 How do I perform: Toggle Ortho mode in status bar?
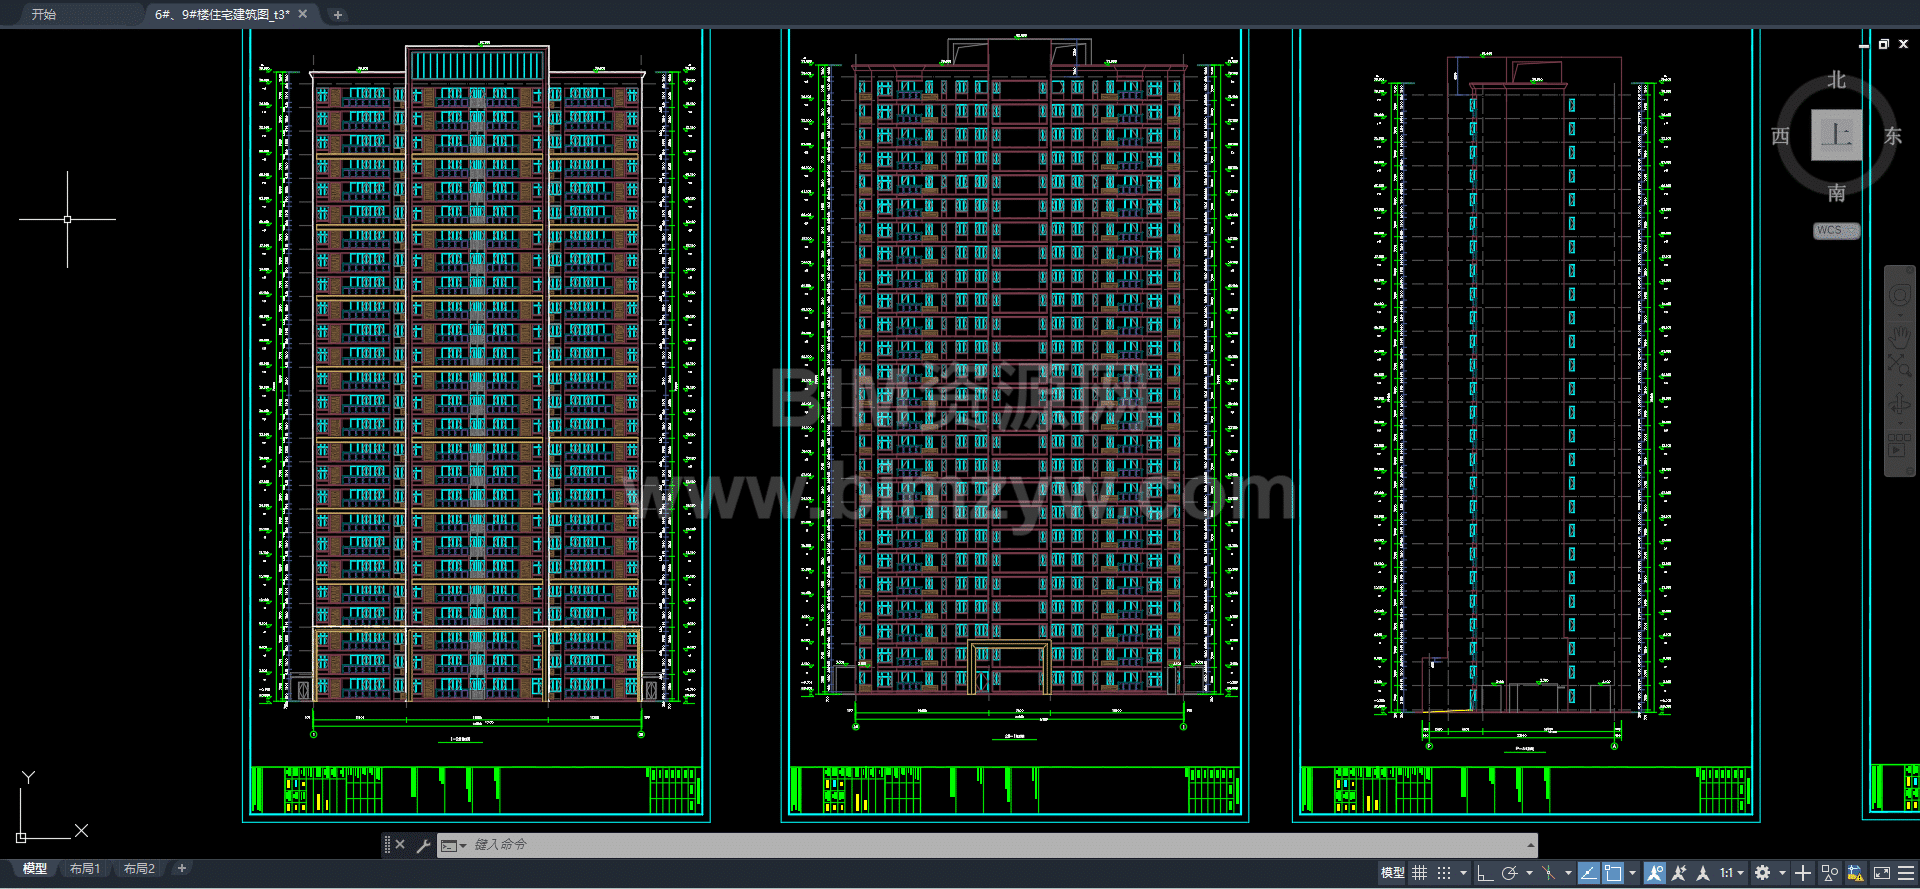[1485, 873]
